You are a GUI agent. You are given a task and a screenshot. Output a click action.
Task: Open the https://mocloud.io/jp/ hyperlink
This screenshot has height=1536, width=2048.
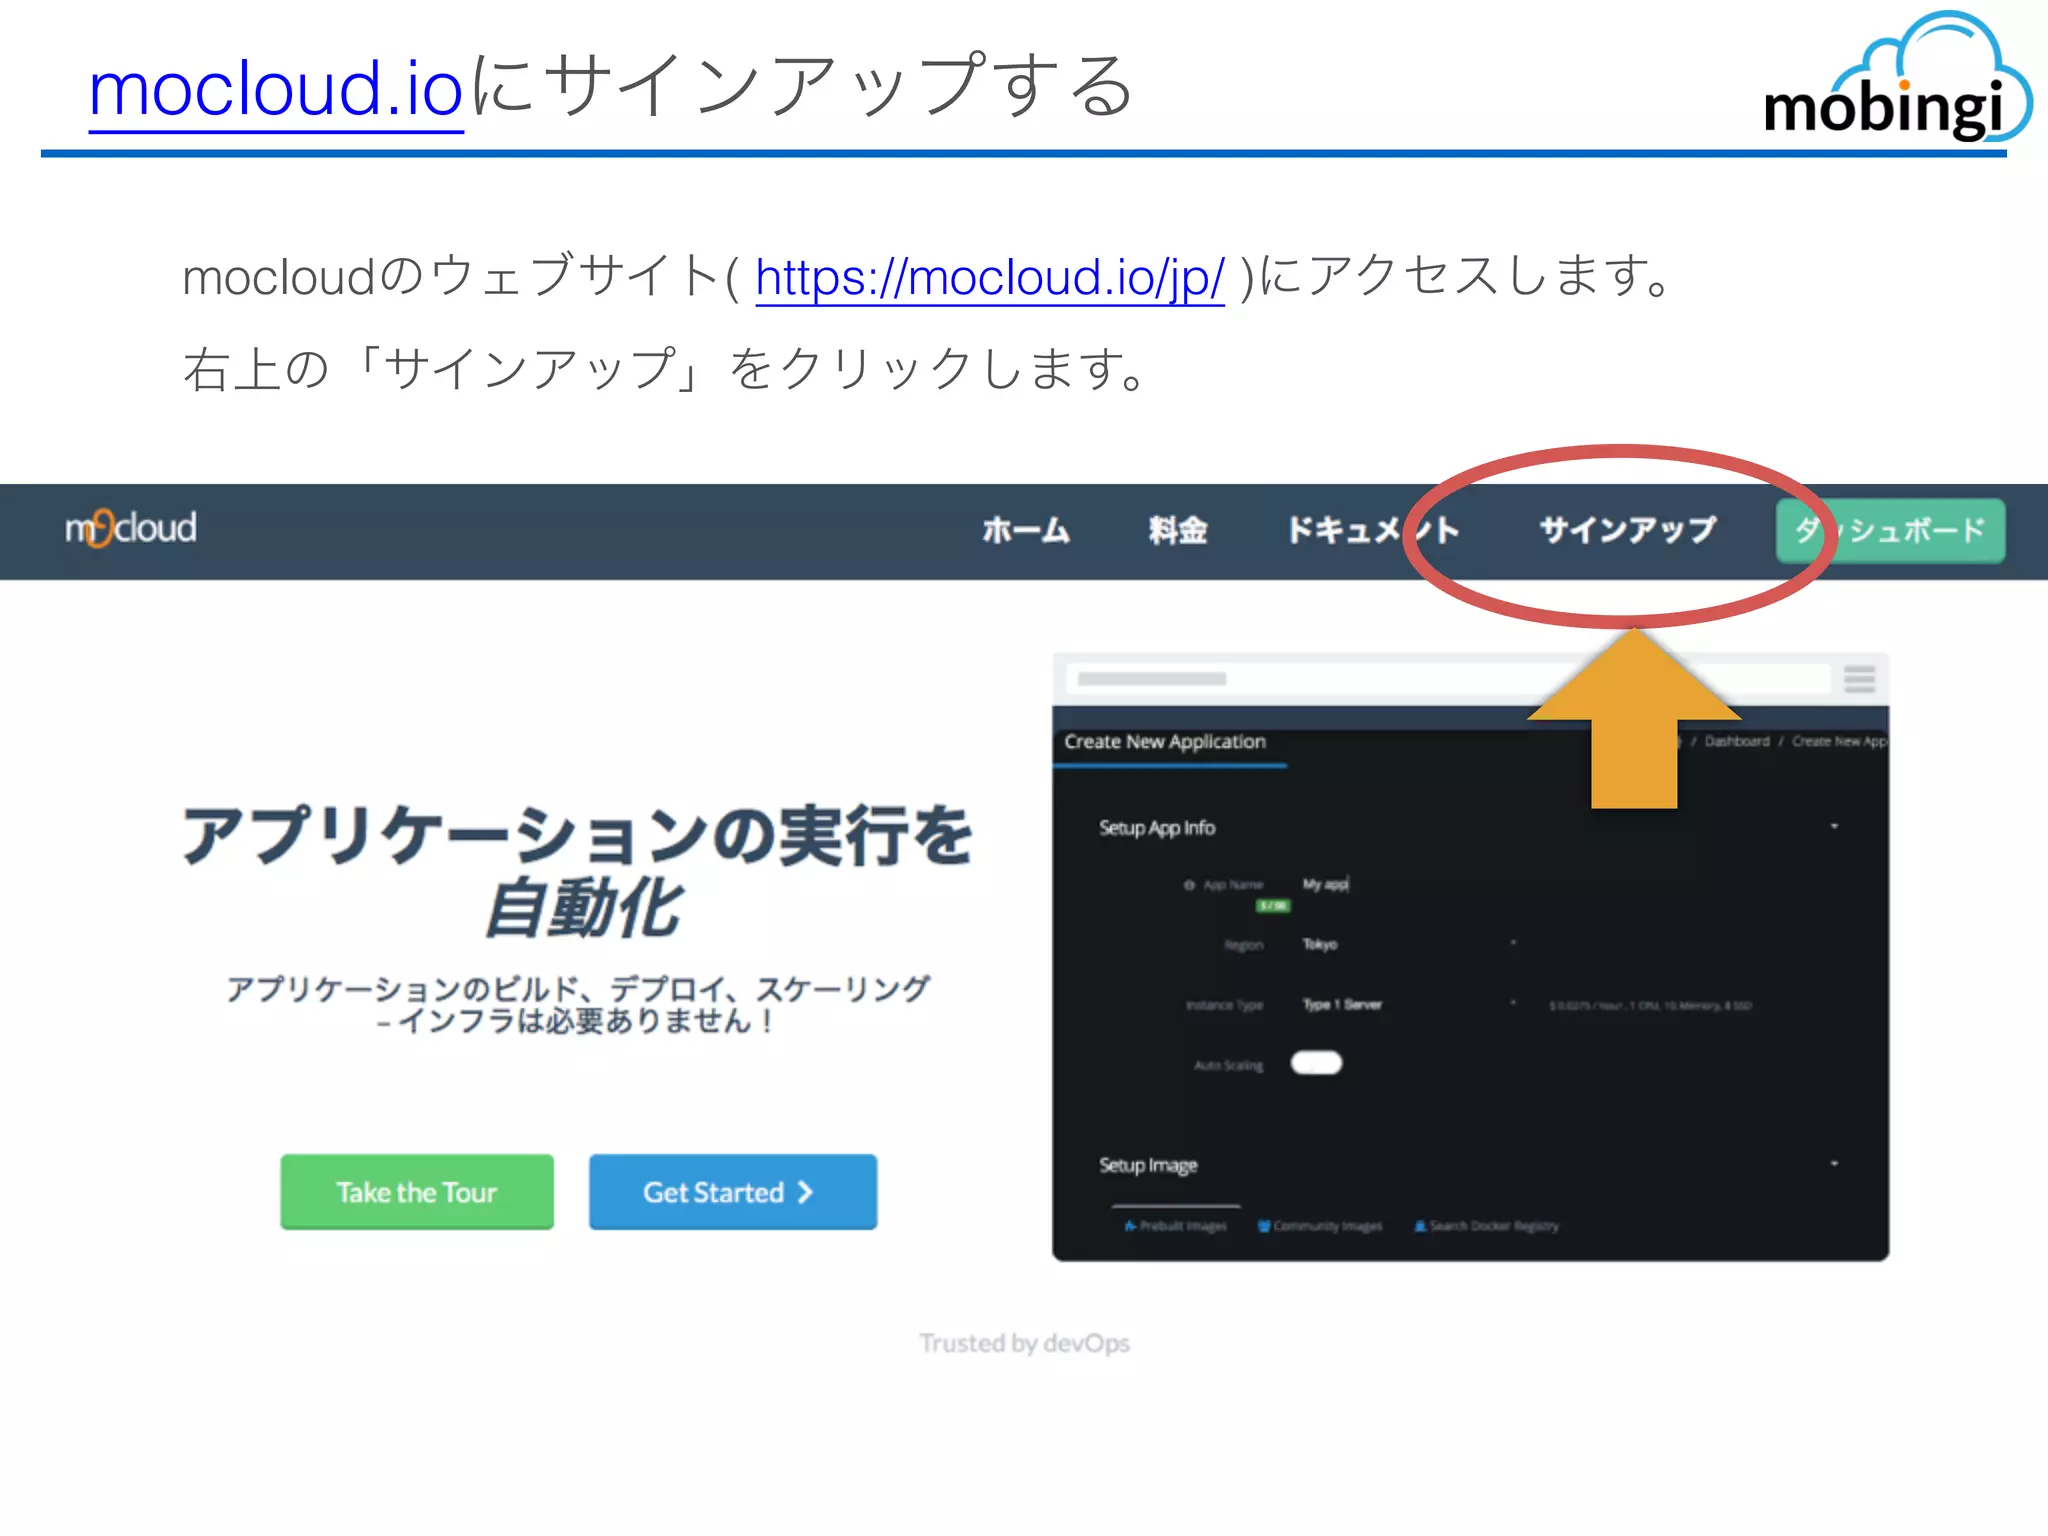tap(989, 277)
